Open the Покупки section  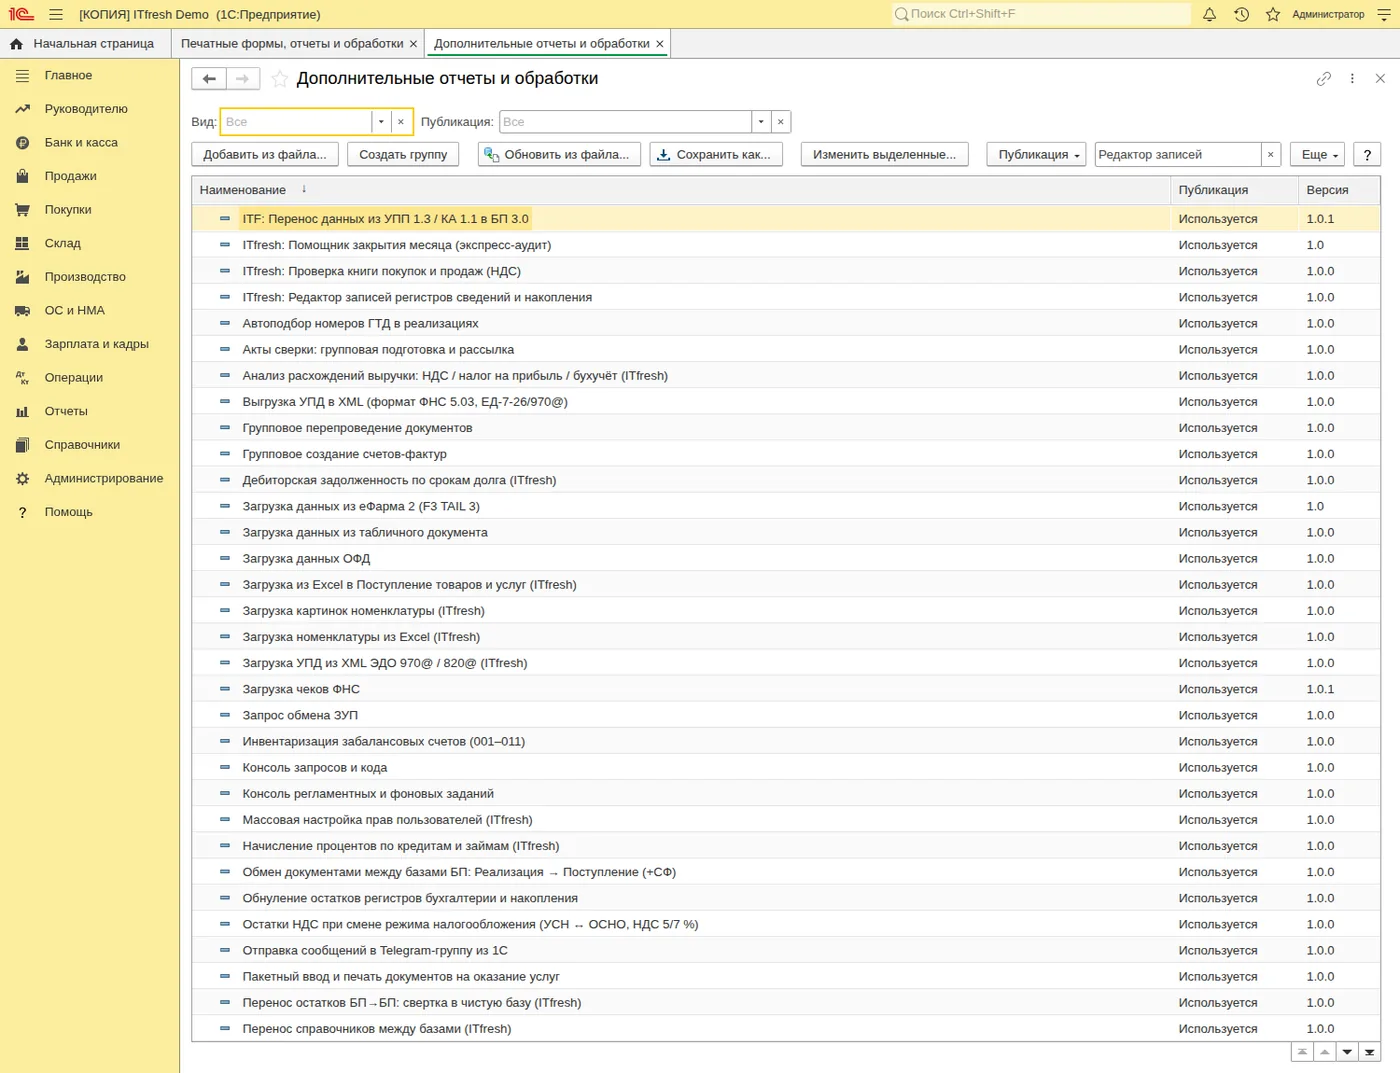click(68, 210)
